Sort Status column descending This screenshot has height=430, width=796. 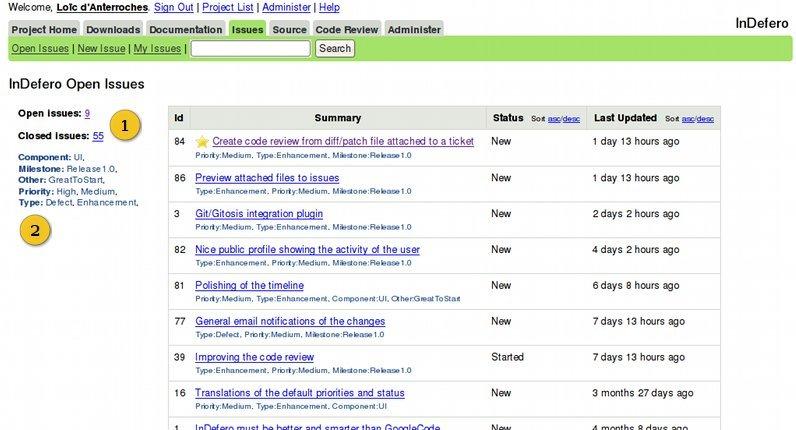point(571,119)
